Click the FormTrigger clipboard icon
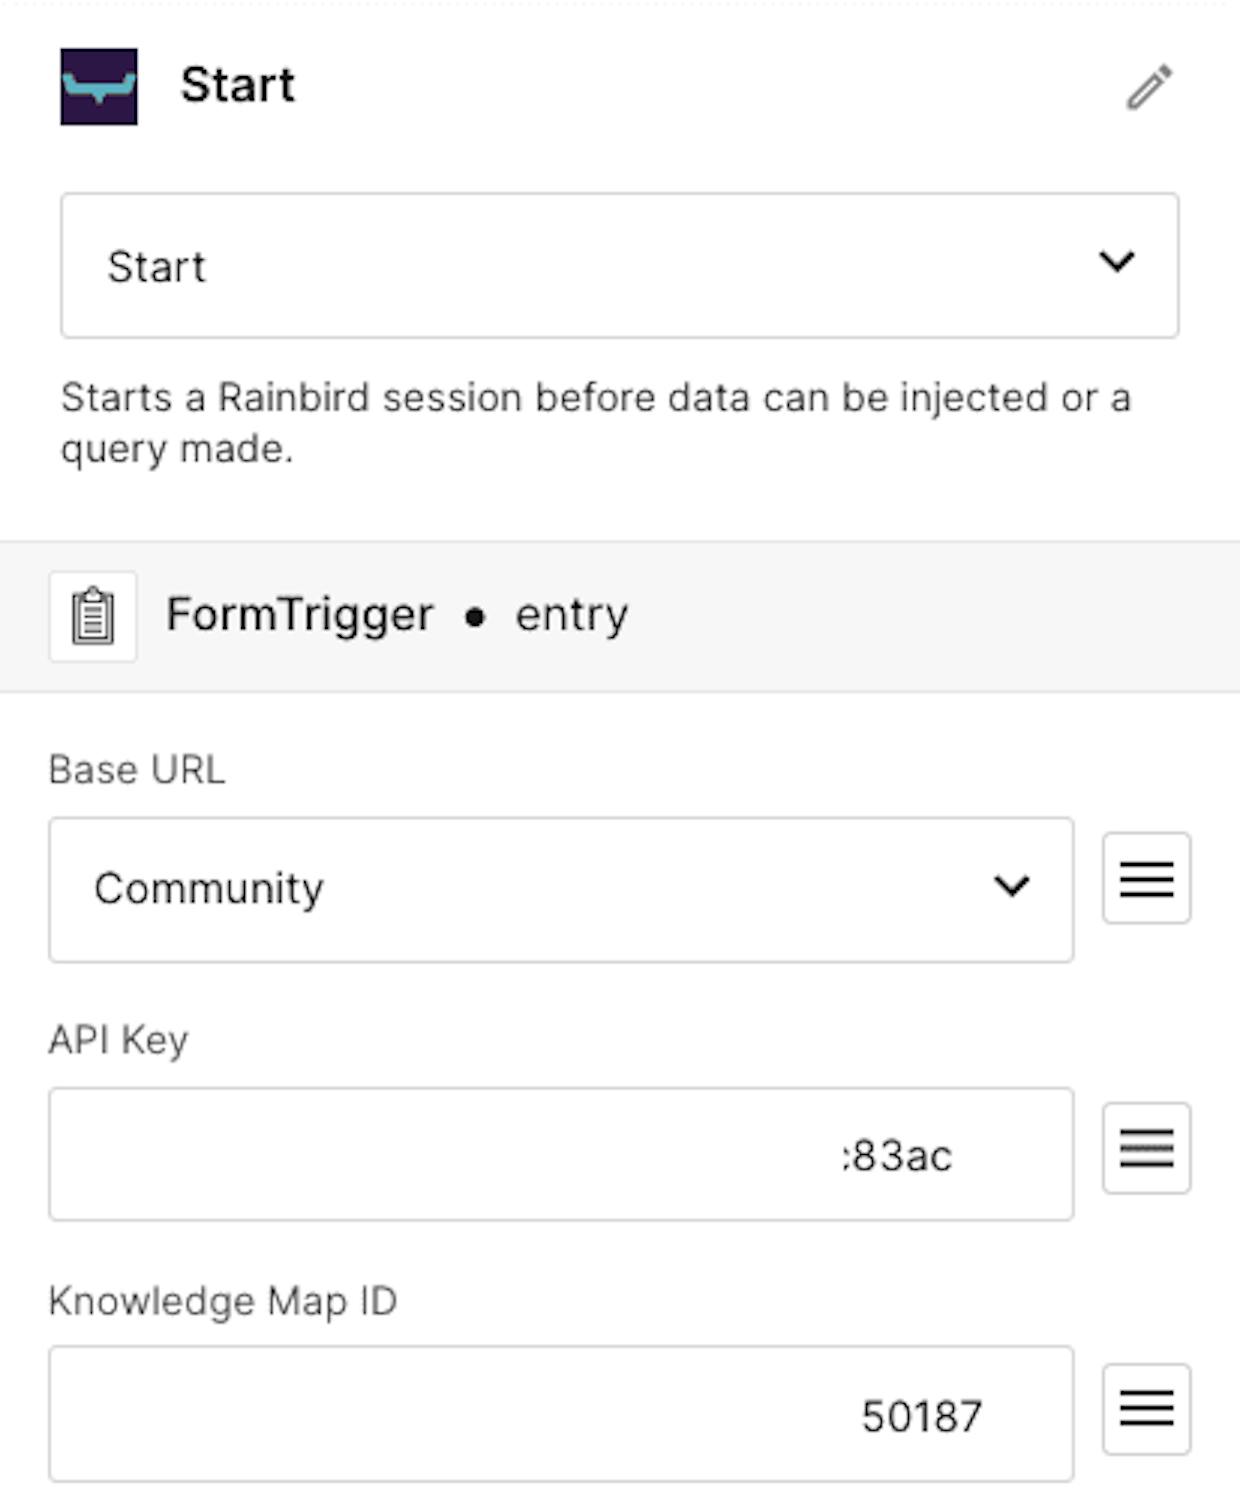Screen dimensions: 1240x1504 click(93, 616)
